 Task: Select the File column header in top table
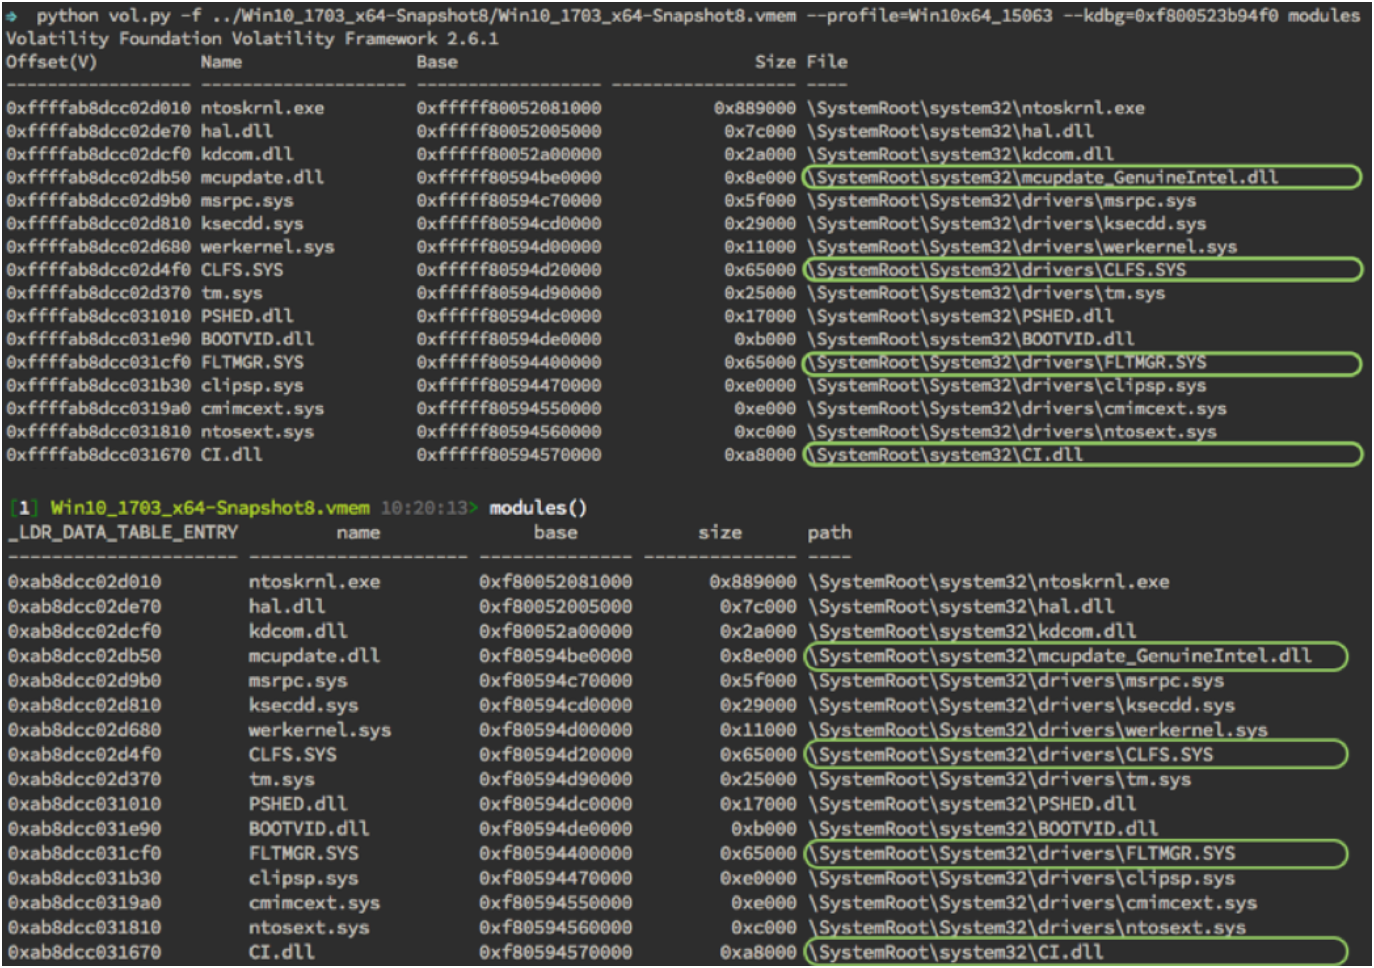click(x=827, y=62)
